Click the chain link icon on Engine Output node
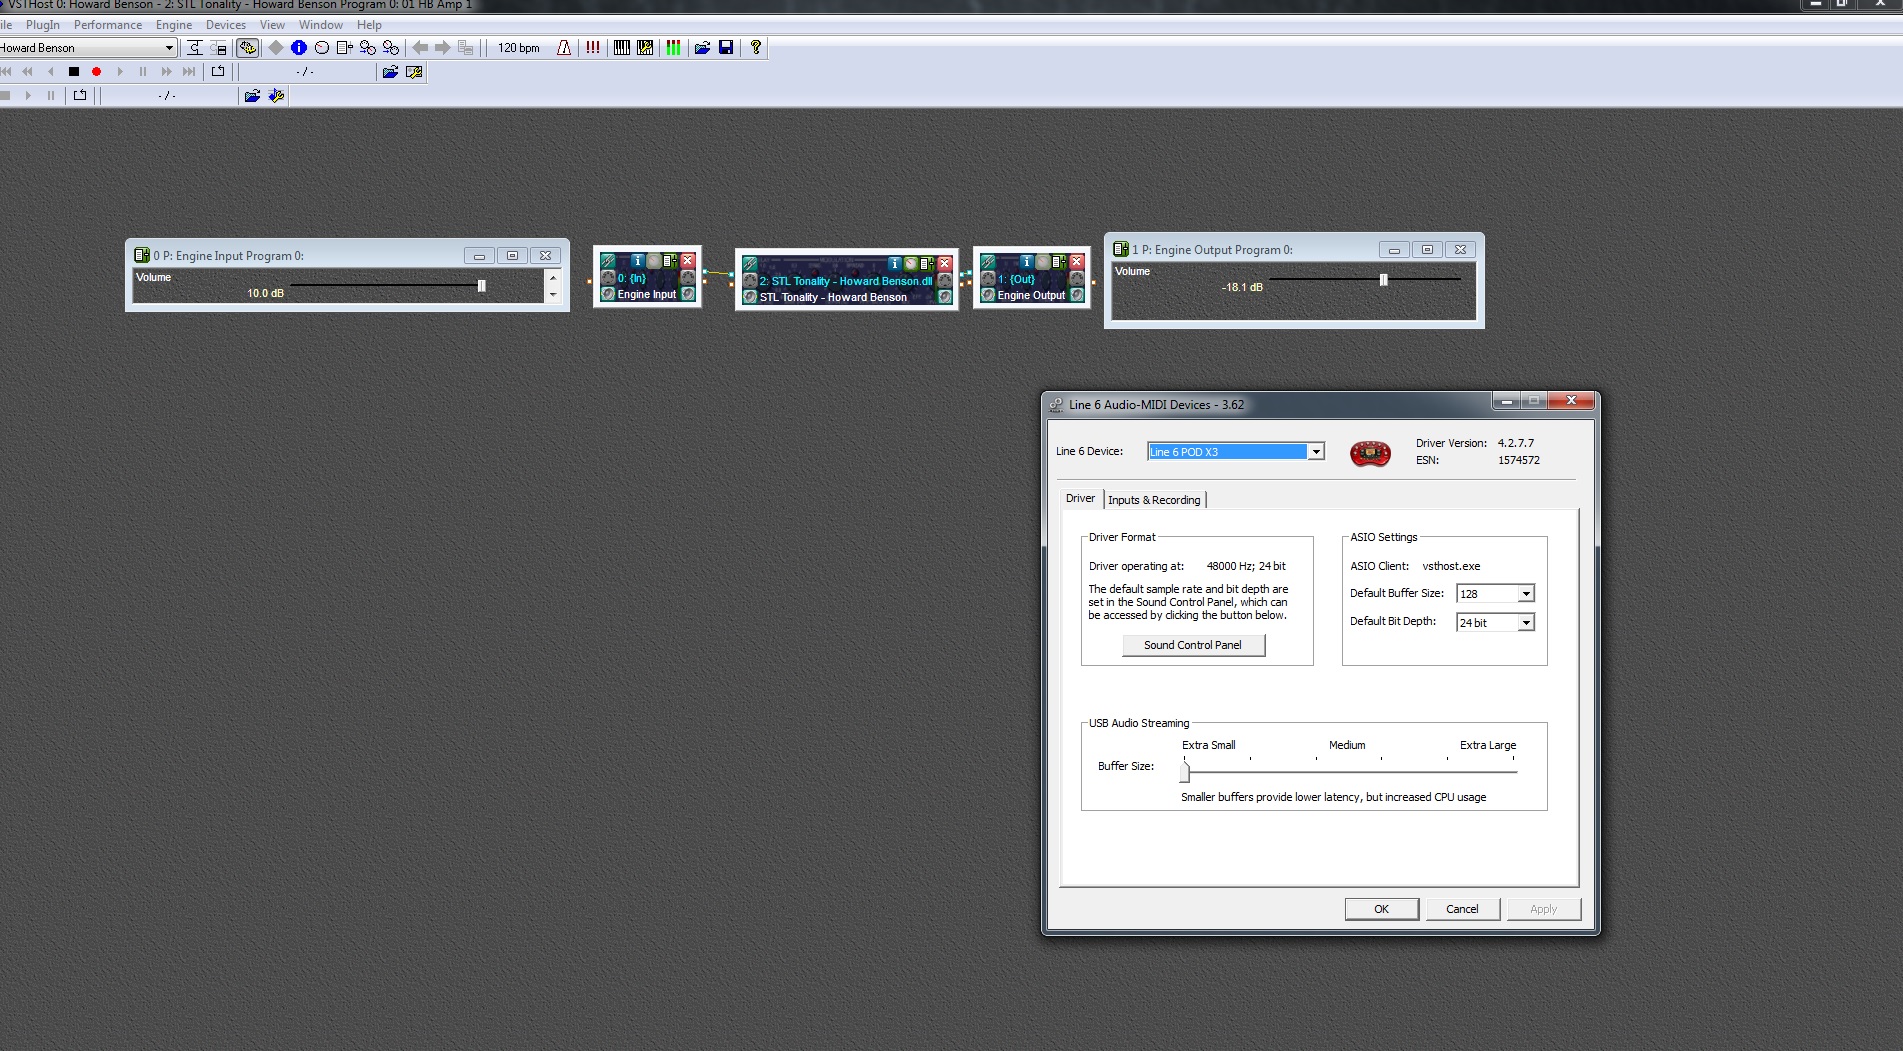The height and width of the screenshot is (1051, 1903). point(988,262)
